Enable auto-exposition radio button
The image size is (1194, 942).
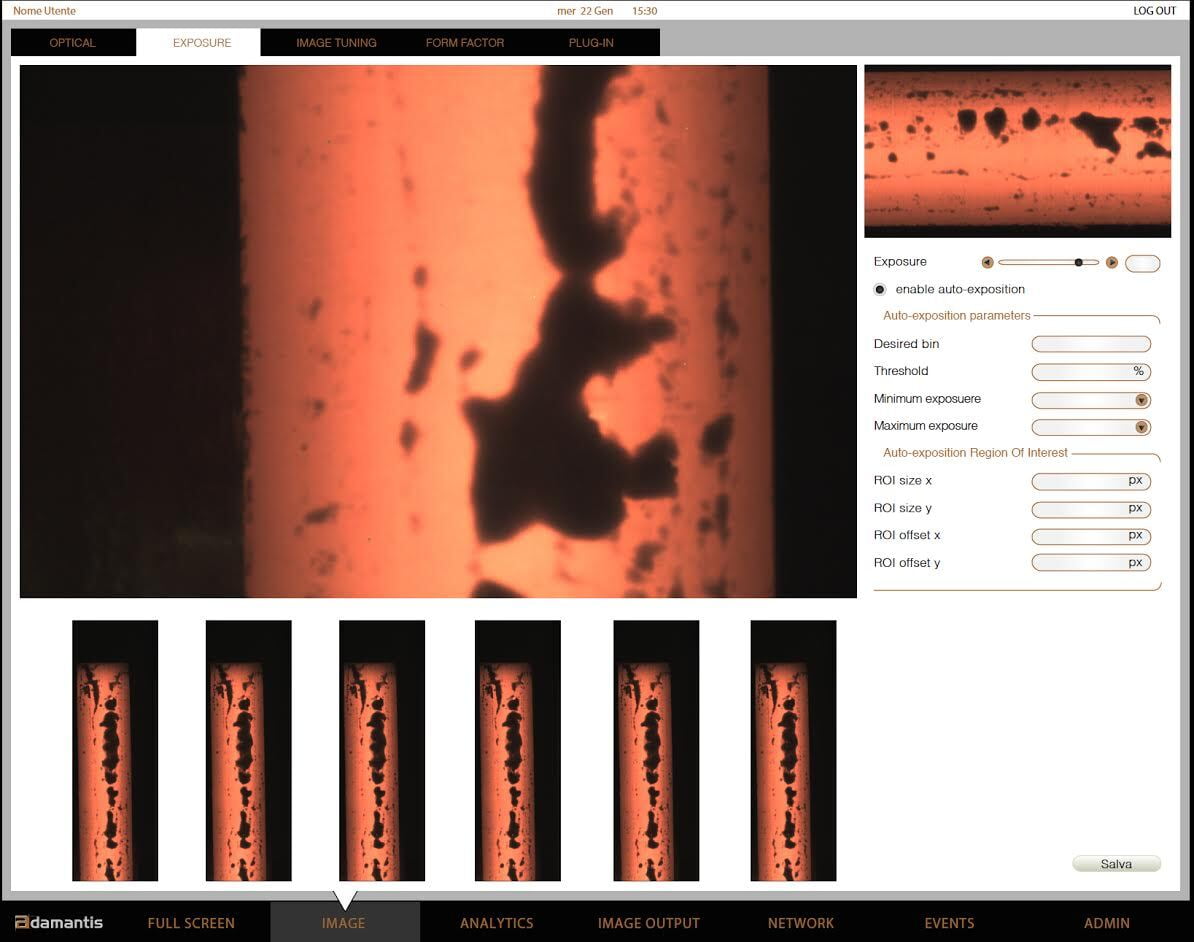880,289
